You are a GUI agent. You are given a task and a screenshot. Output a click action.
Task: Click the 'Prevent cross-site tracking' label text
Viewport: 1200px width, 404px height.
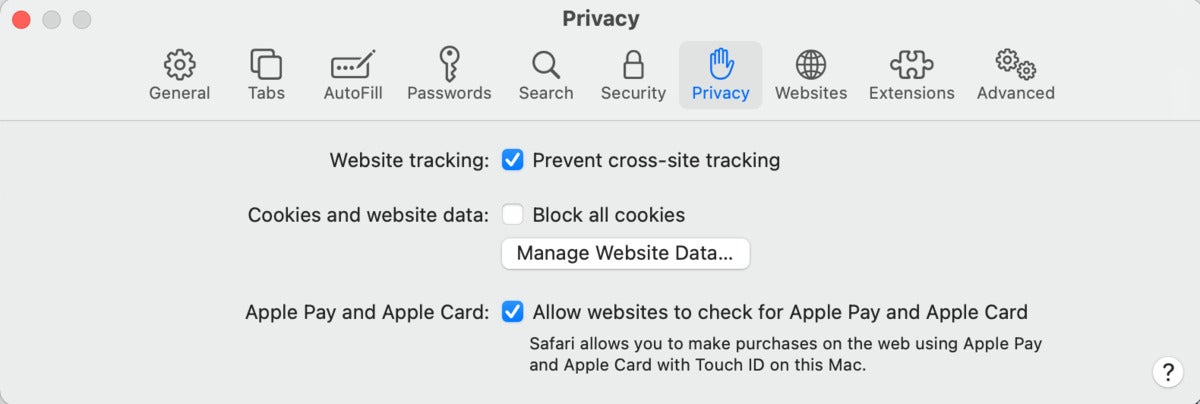click(656, 160)
